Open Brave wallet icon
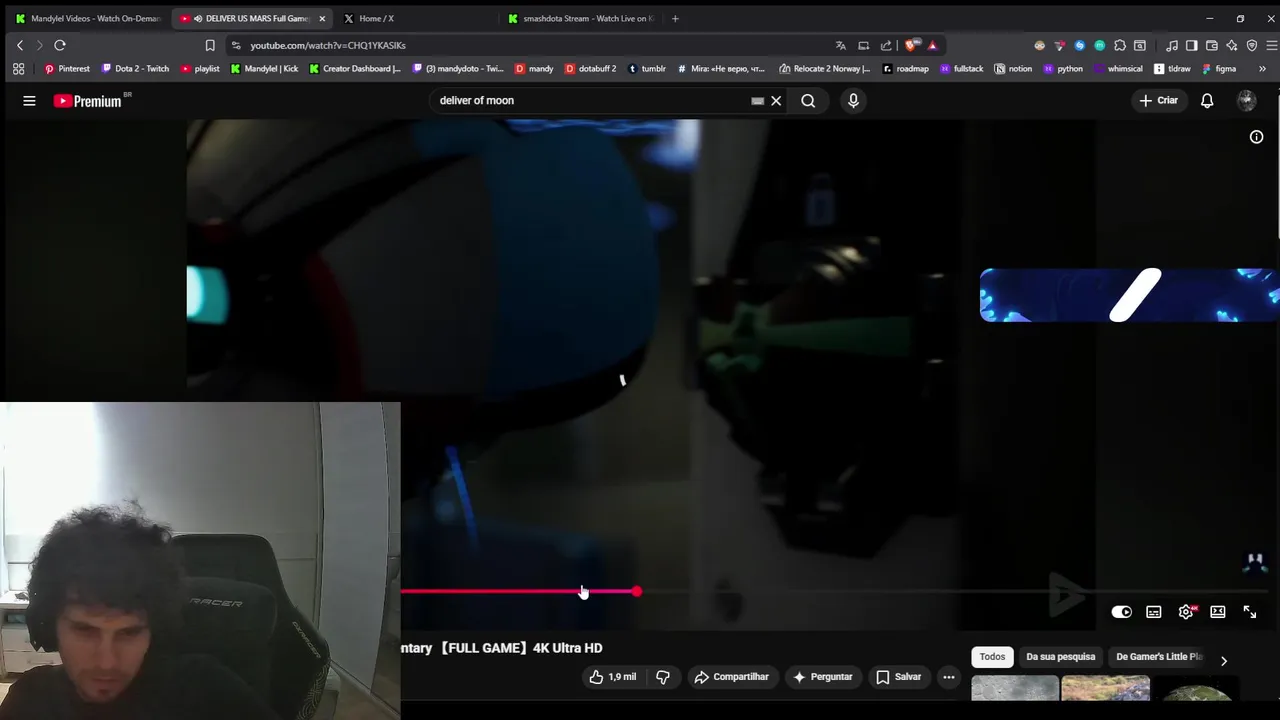This screenshot has height=720, width=1280. pos(1212,45)
